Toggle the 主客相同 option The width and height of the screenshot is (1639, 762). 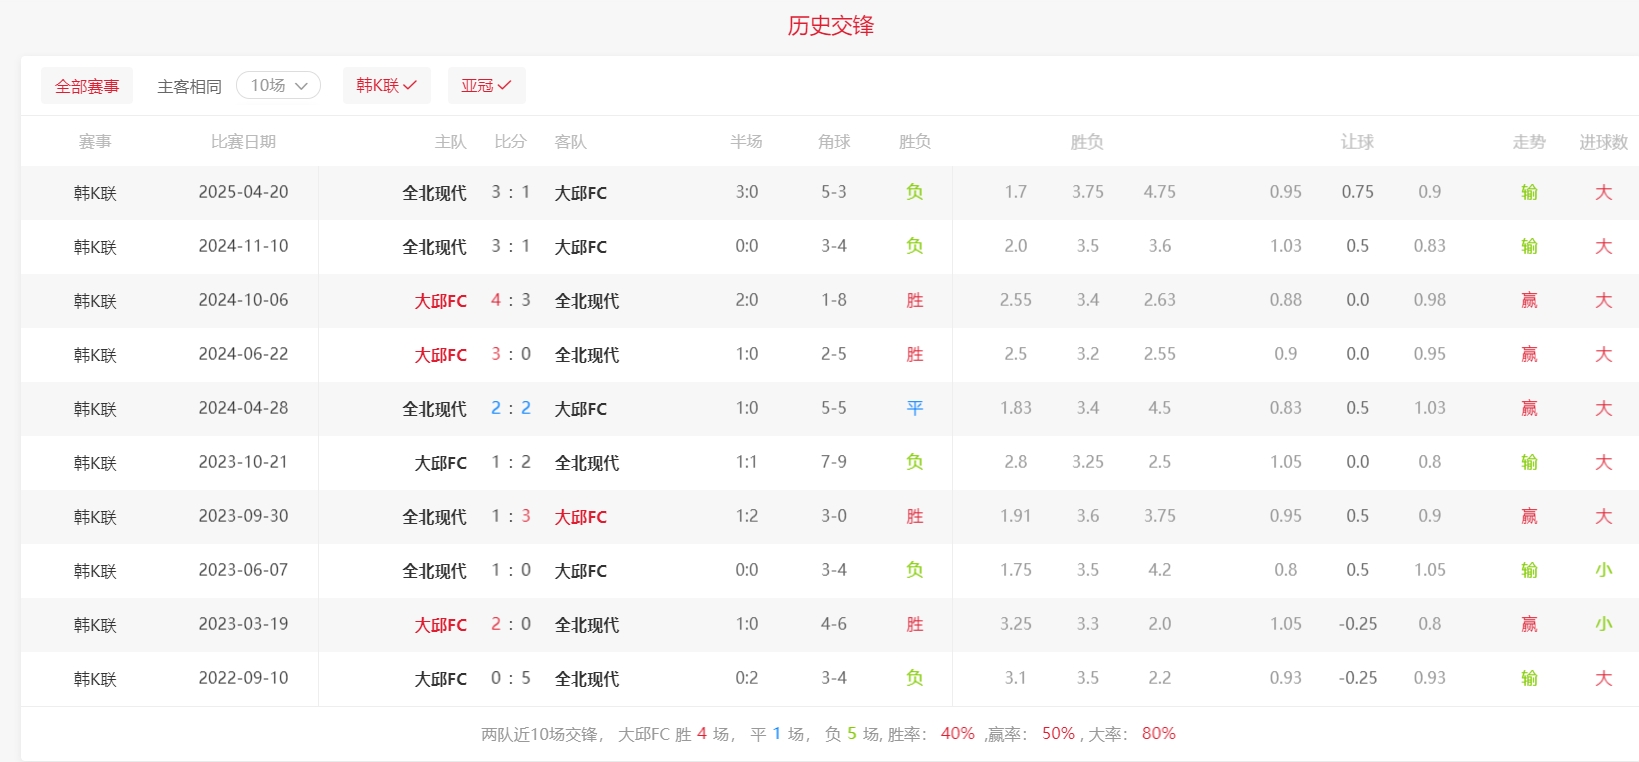[189, 87]
